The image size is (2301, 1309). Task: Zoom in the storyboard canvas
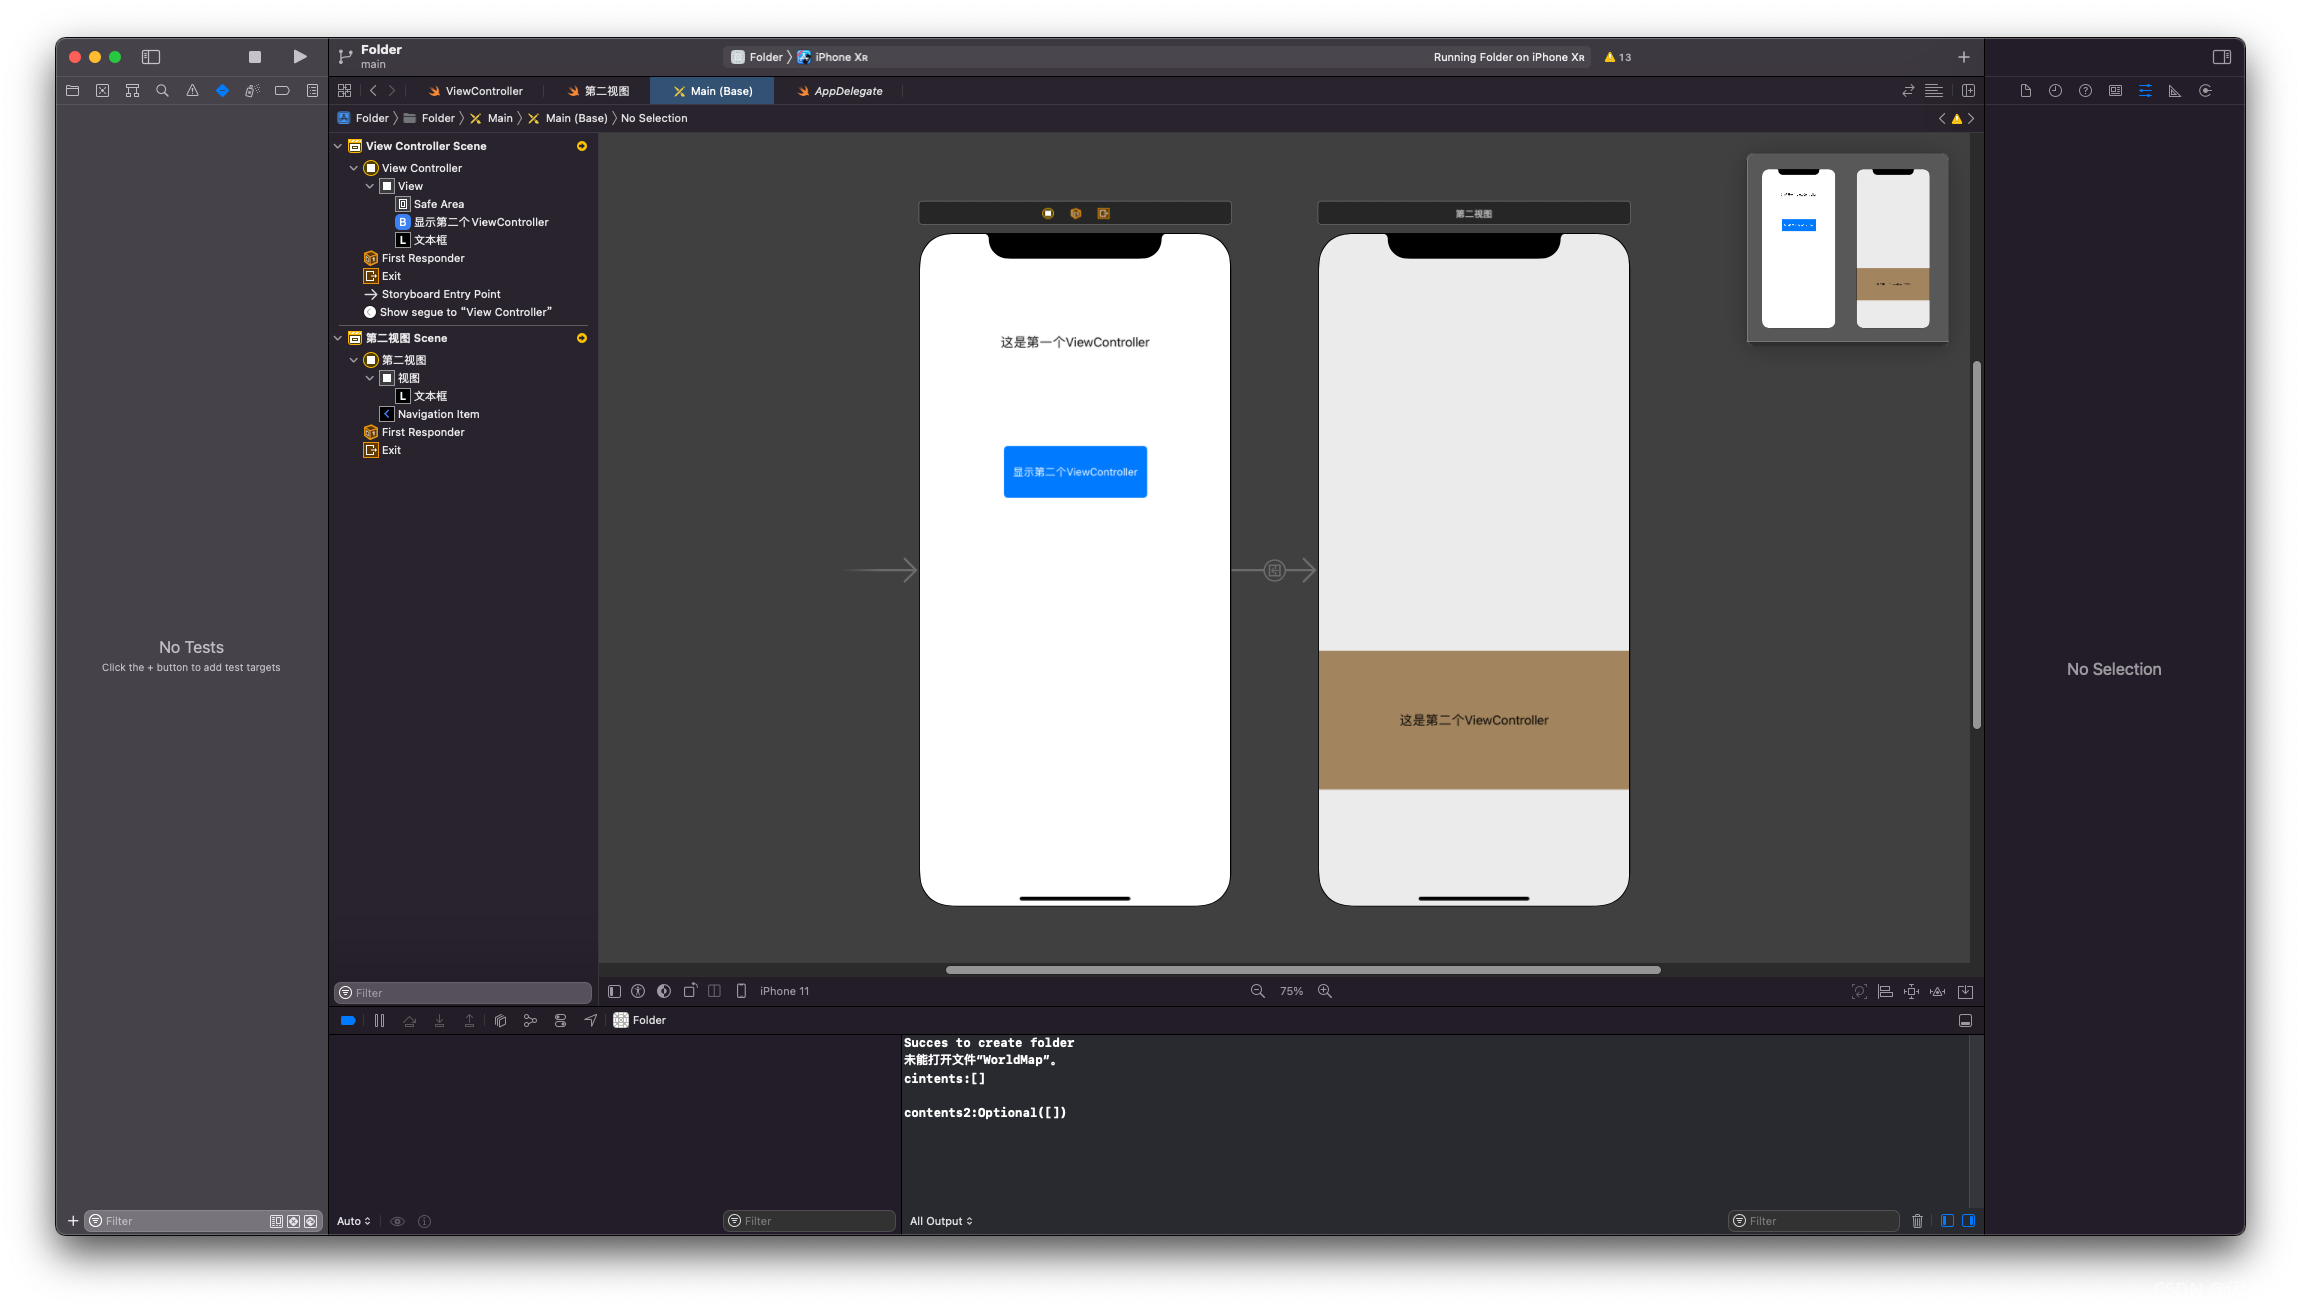tap(1325, 991)
